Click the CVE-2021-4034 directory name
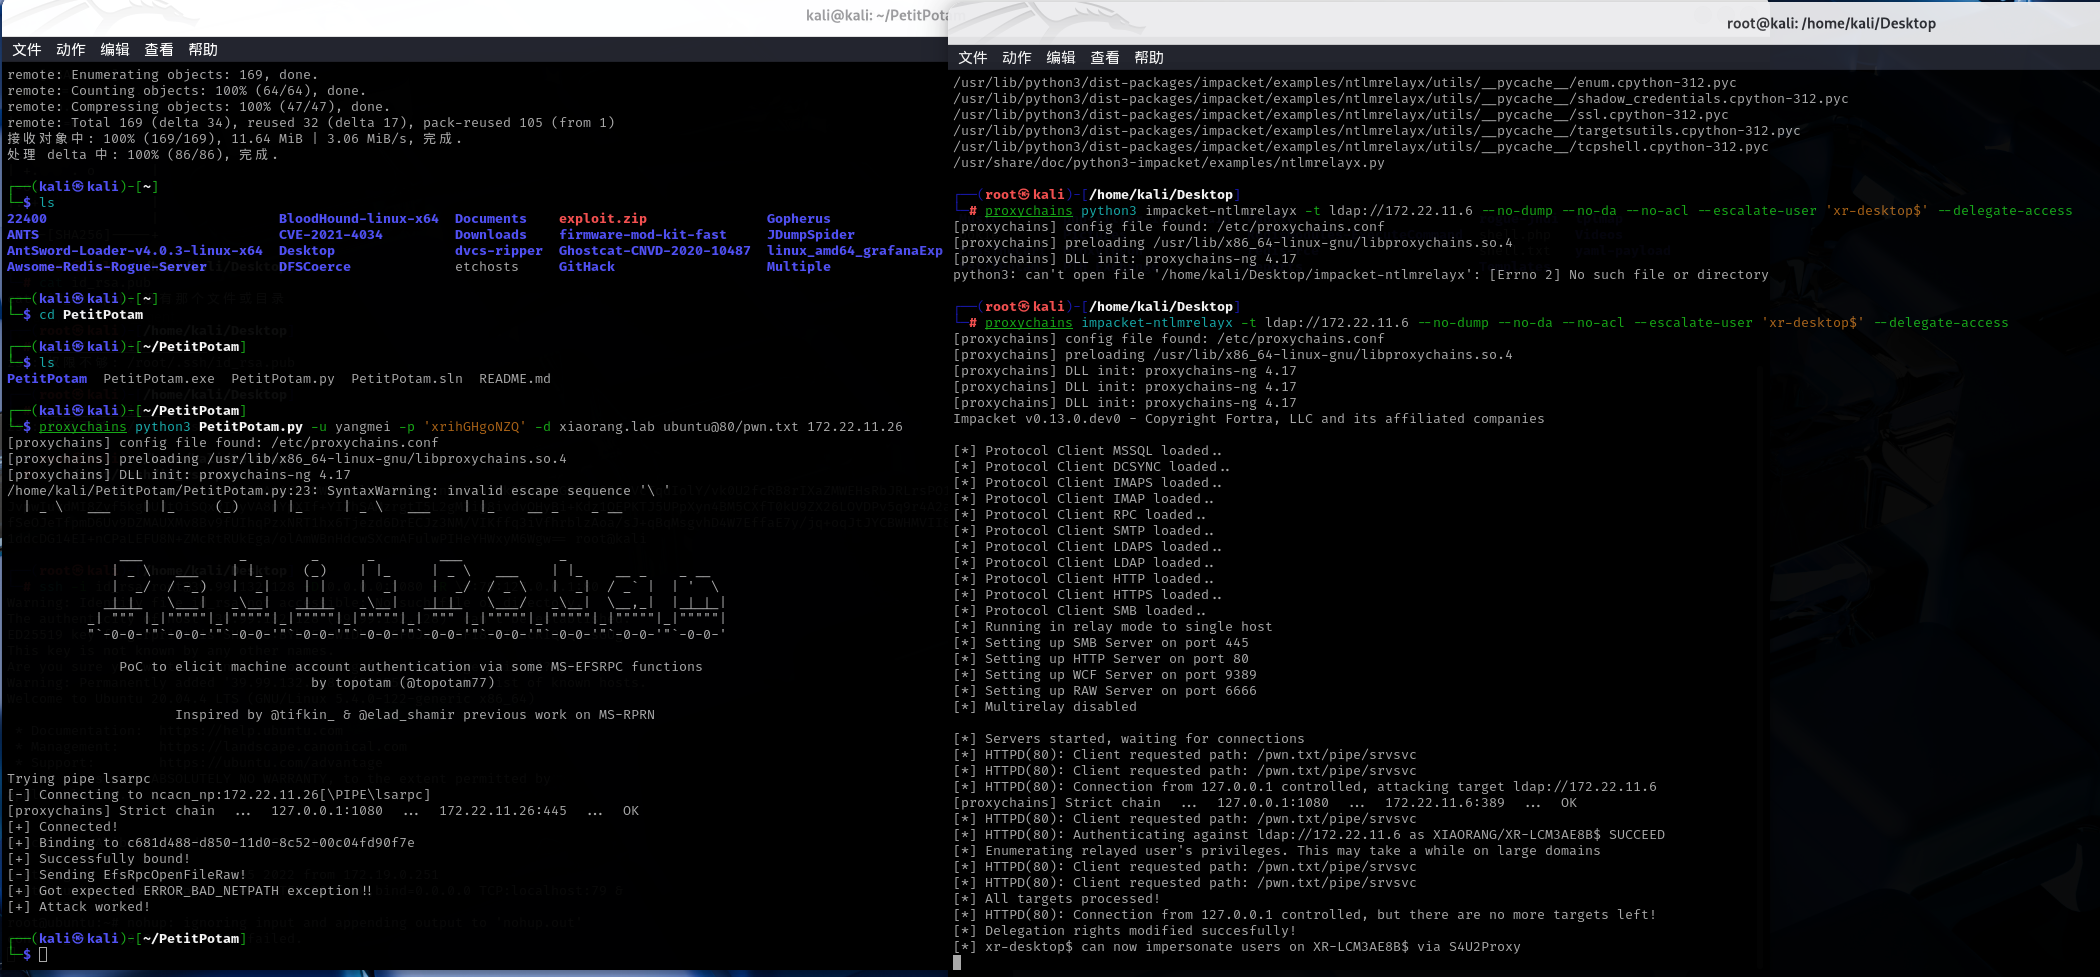The height and width of the screenshot is (977, 2100). [331, 235]
